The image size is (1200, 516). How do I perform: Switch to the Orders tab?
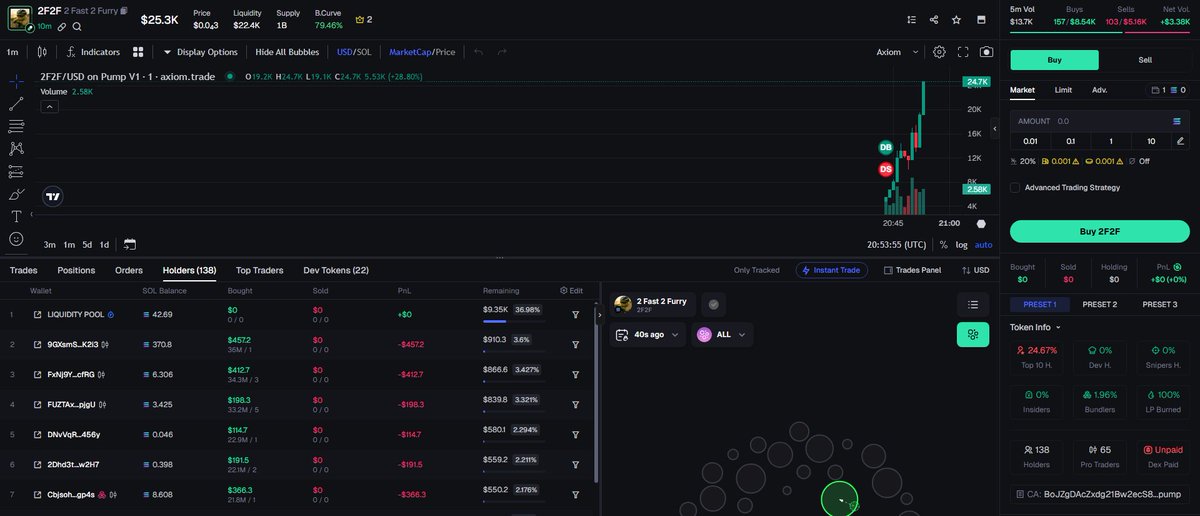[129, 270]
